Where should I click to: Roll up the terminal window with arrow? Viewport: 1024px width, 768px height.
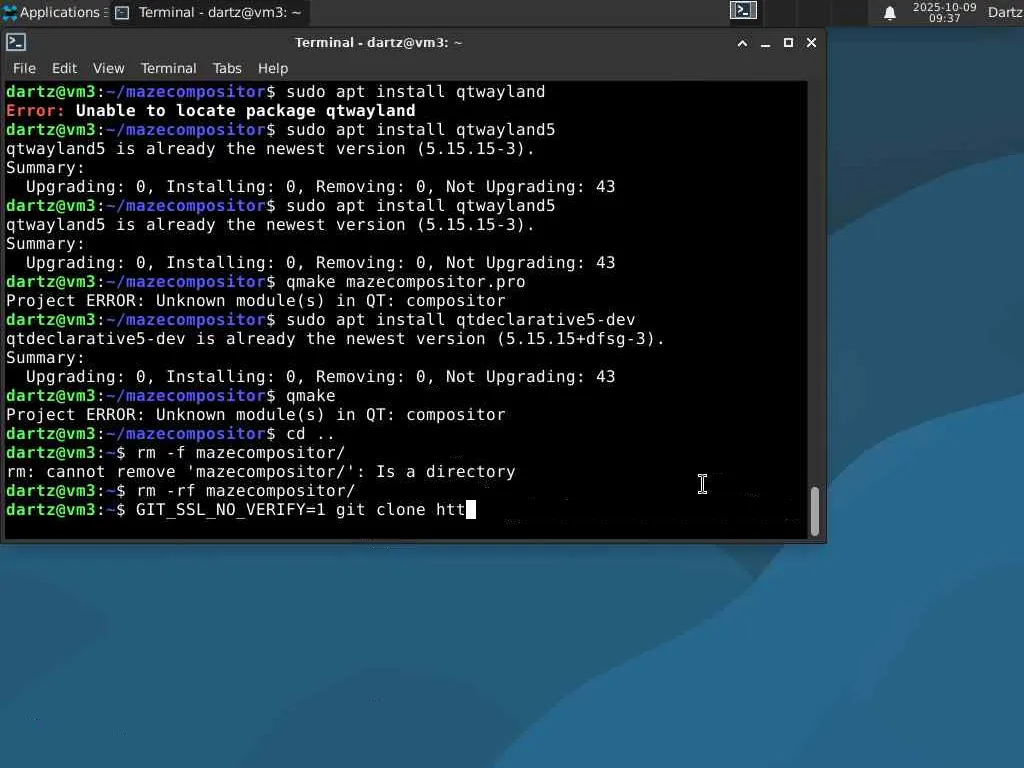click(x=743, y=43)
